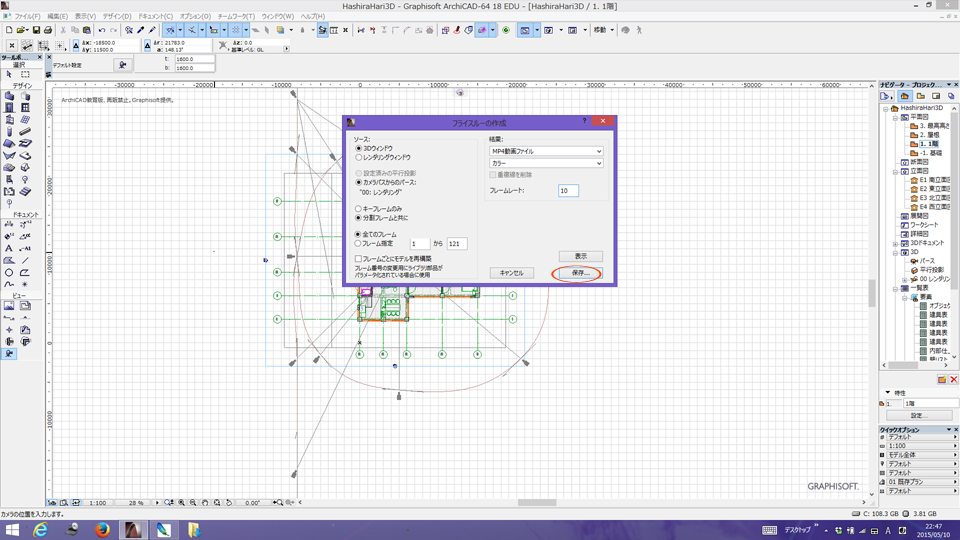Select the カメラパスからのパース radio button

click(x=359, y=182)
